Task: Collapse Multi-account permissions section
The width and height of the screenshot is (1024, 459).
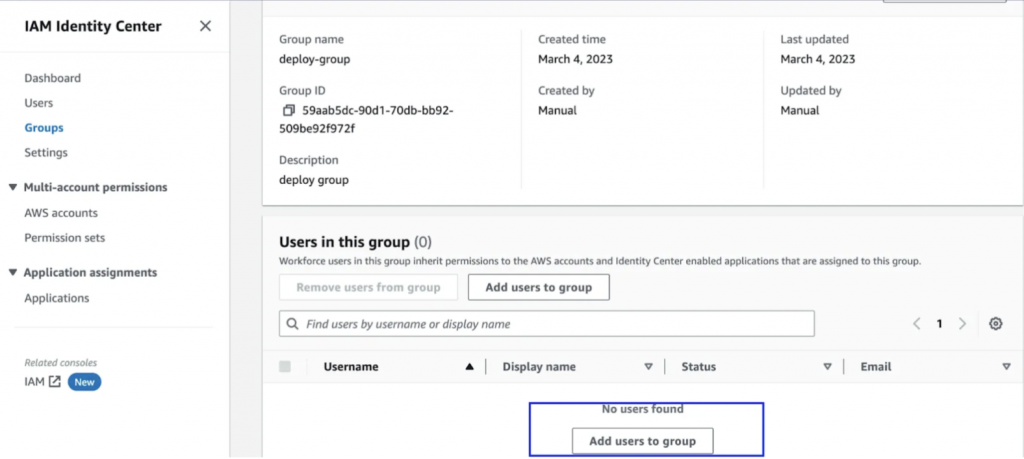Action: pos(12,187)
